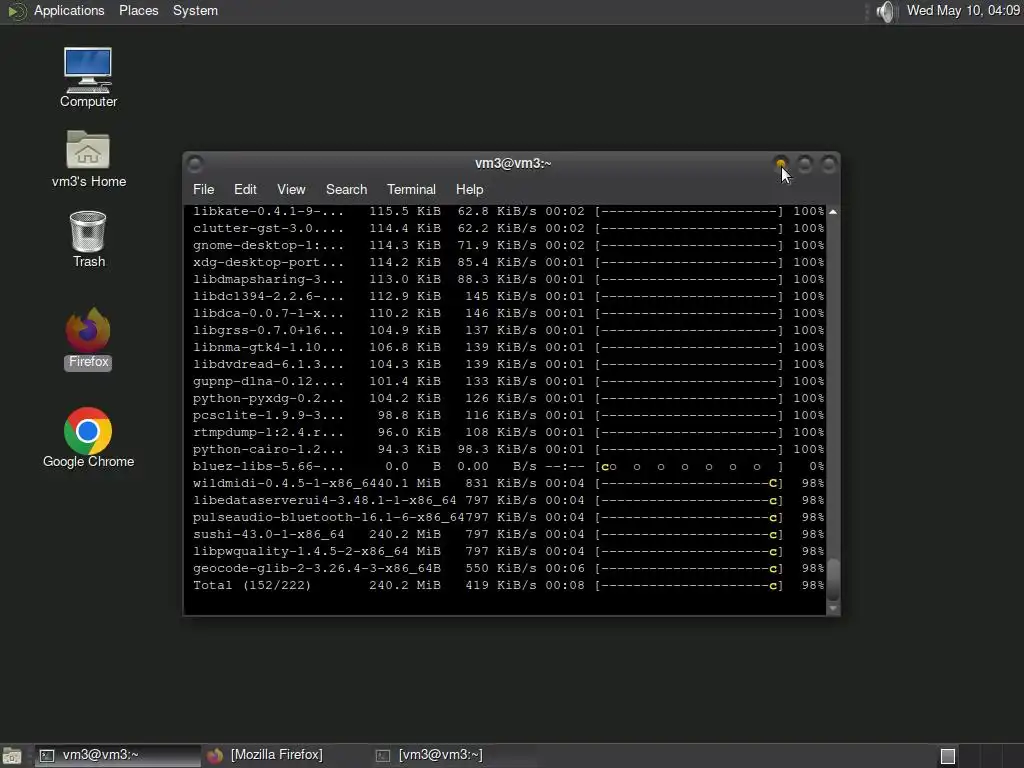Screen dimensions: 1024x768
Task: Click the wildmidi download progress bar
Action: coord(689,483)
